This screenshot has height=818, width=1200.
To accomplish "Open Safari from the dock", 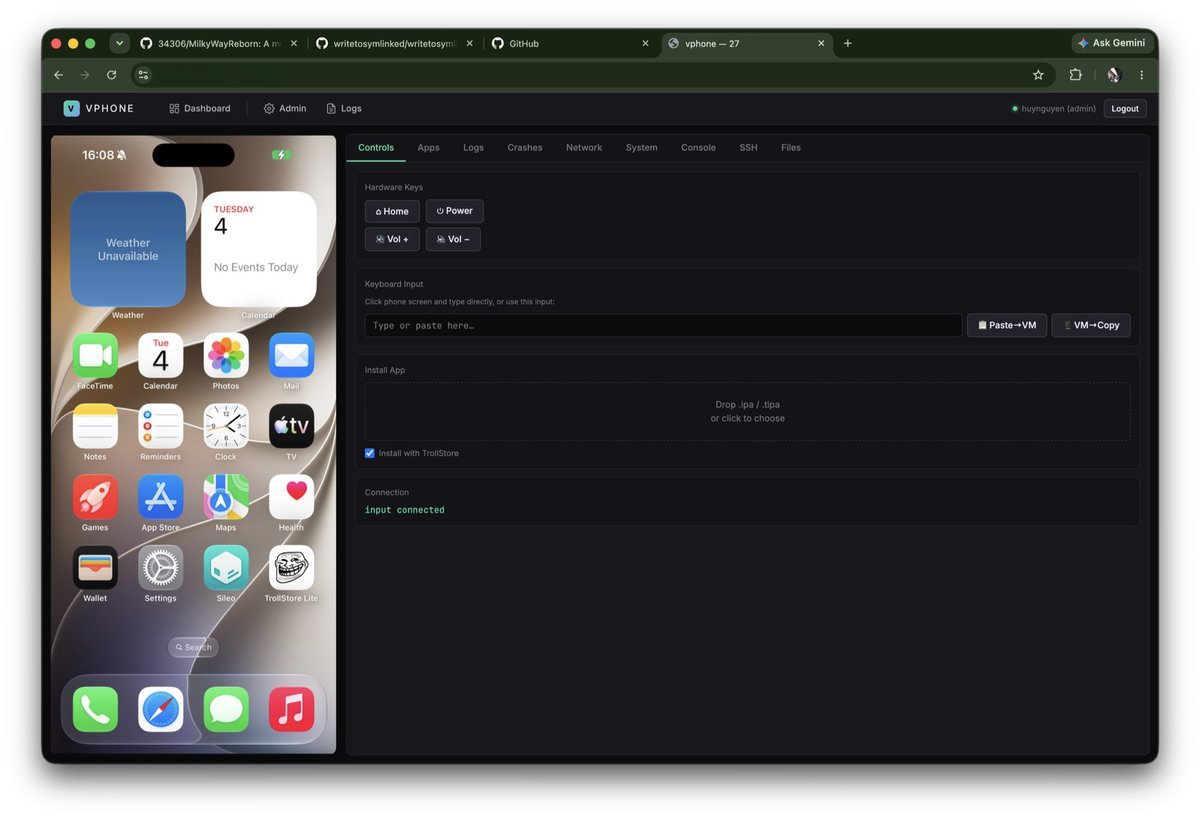I will [160, 709].
